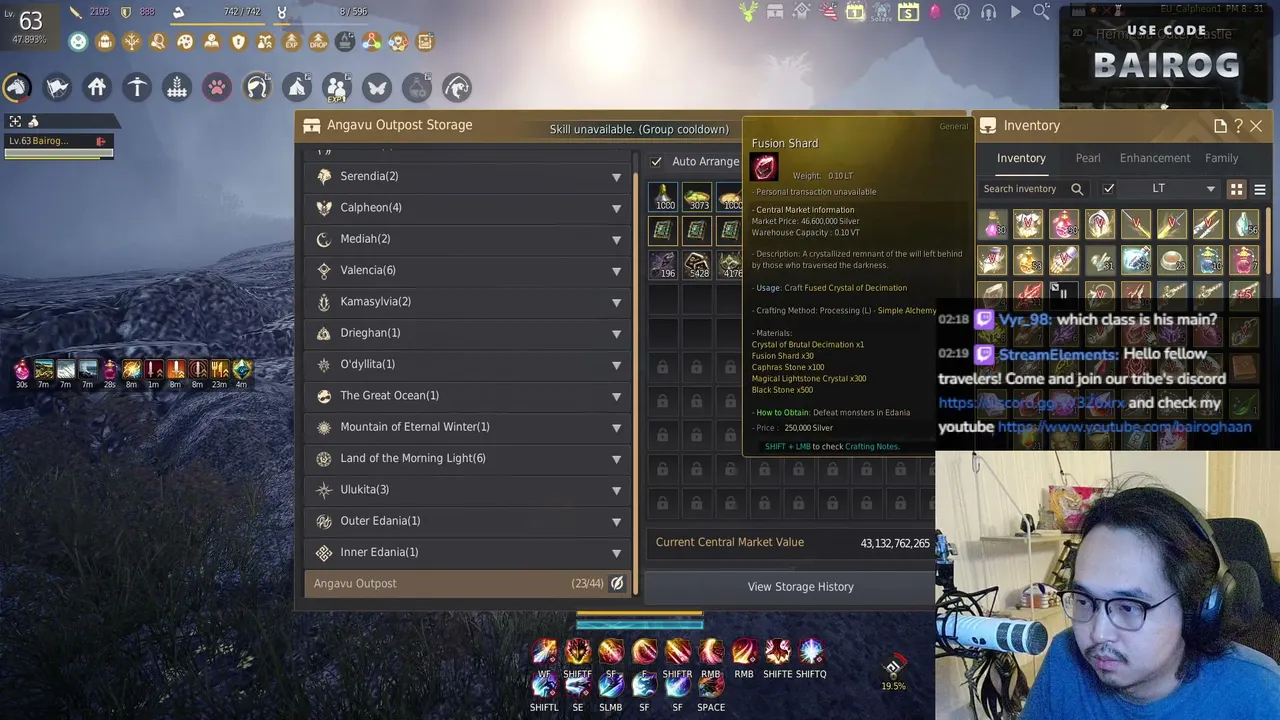The height and width of the screenshot is (720, 1280).
Task: Switch to the Pearl tab
Action: (1088, 158)
